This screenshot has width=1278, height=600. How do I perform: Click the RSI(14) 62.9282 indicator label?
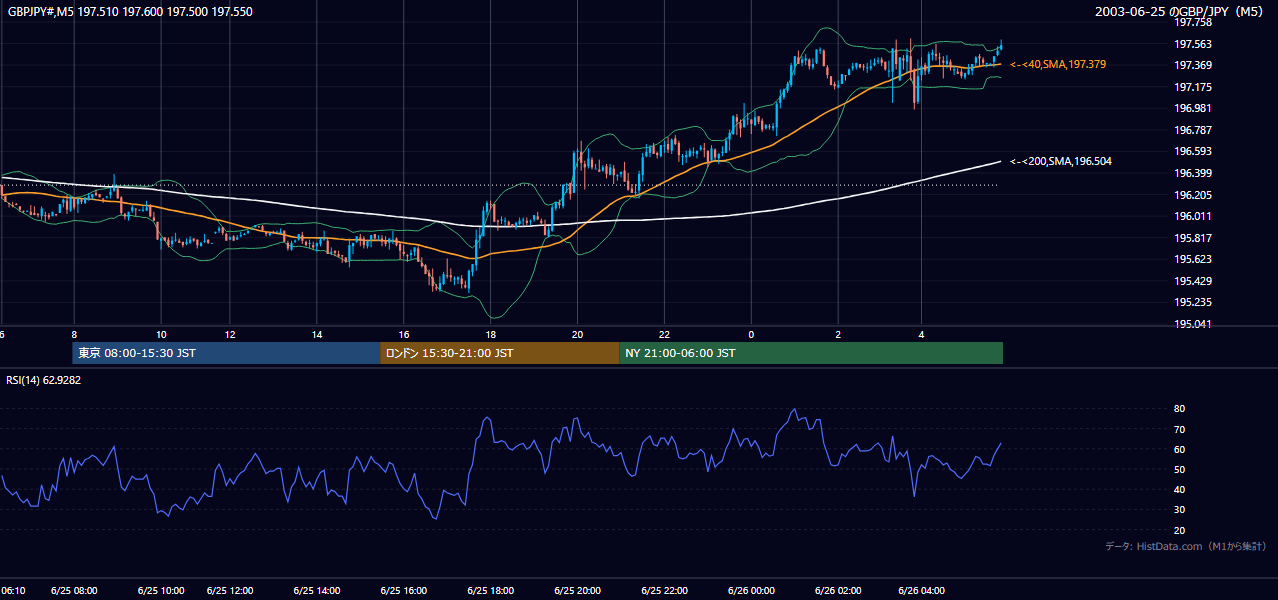pos(44,380)
